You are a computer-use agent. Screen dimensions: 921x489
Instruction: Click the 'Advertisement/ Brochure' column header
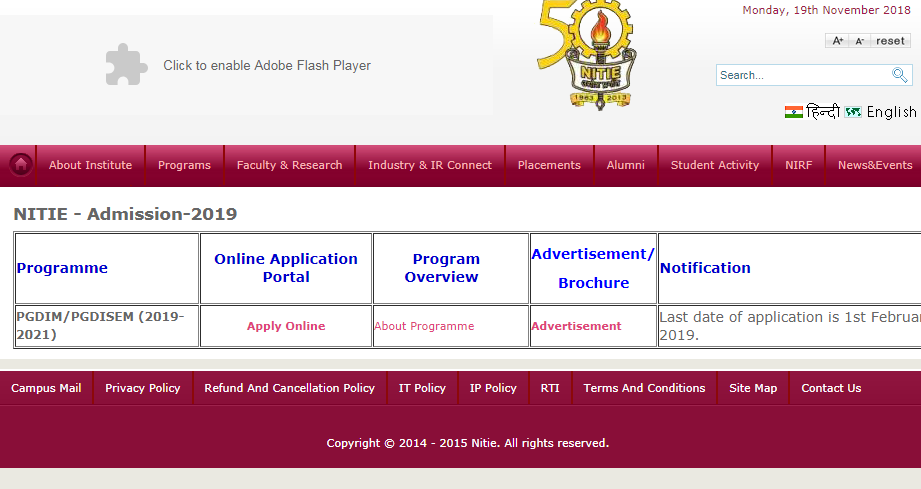point(593,268)
